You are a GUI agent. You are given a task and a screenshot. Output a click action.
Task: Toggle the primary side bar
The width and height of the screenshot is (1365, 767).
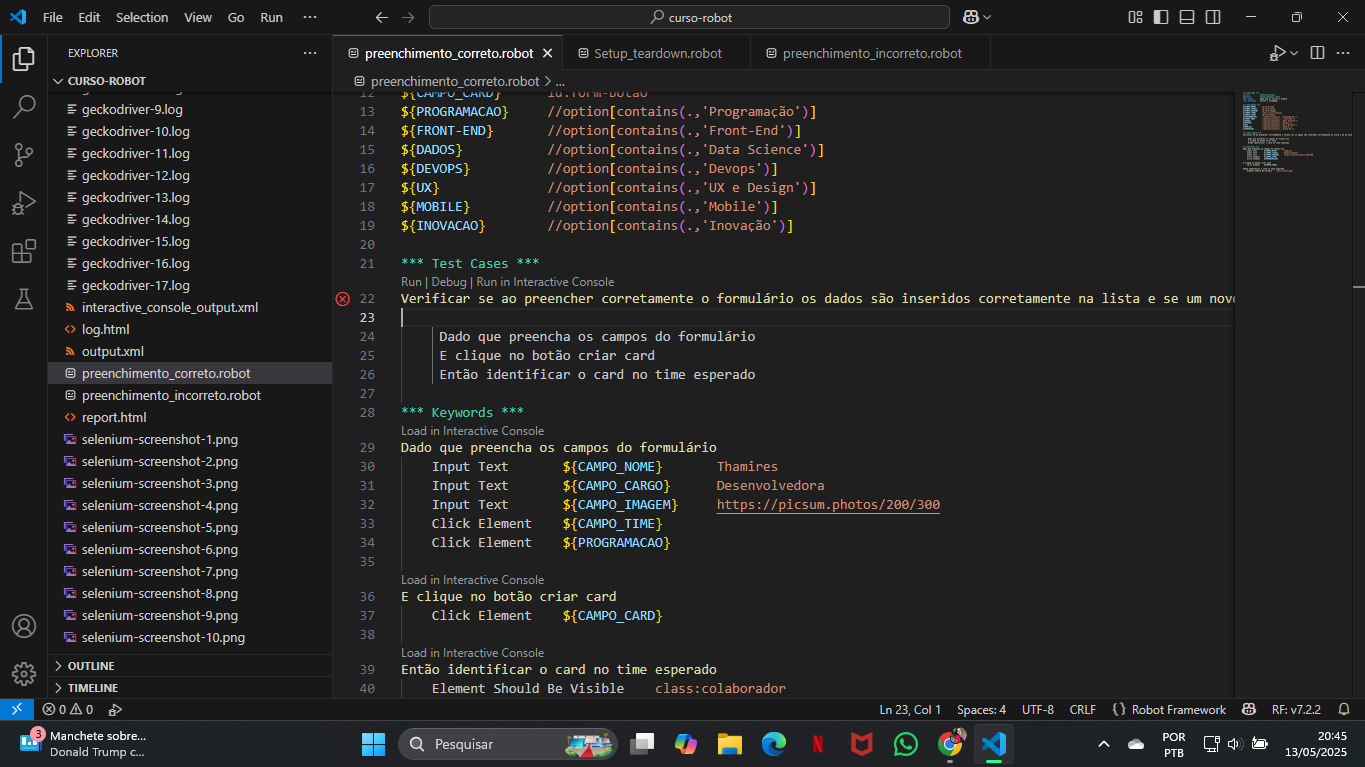1161,17
